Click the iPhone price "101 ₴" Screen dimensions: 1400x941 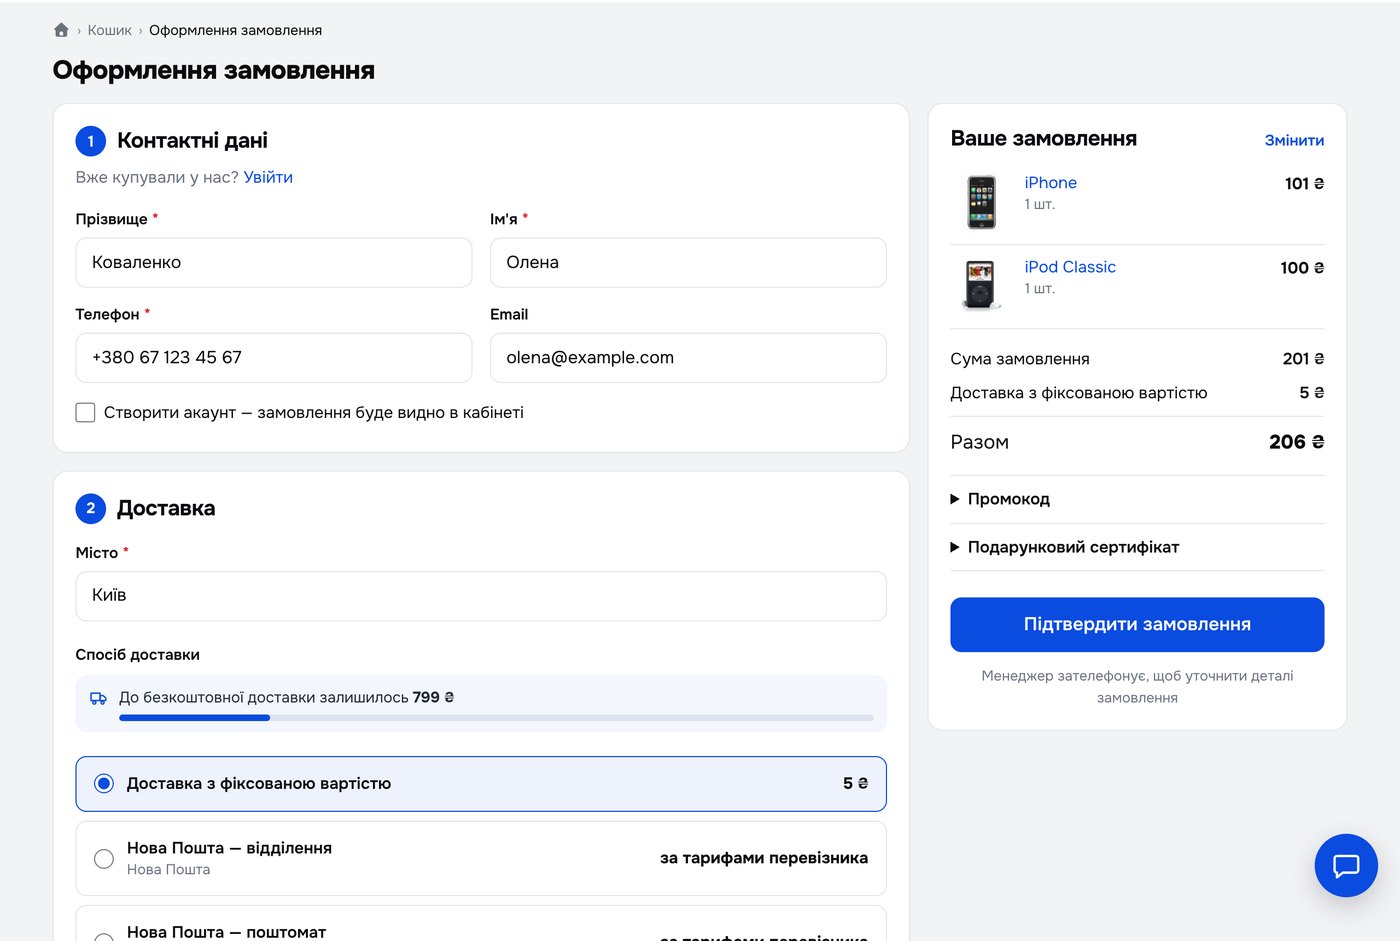[1304, 183]
